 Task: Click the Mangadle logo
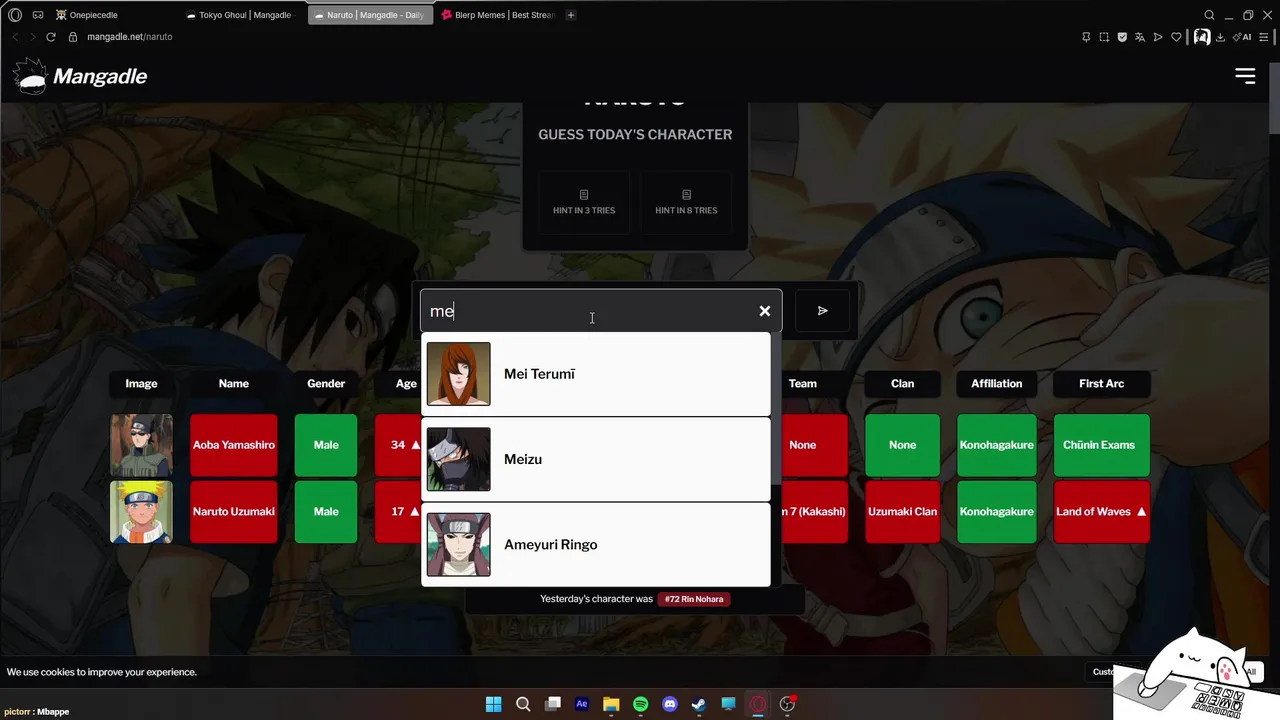point(80,76)
